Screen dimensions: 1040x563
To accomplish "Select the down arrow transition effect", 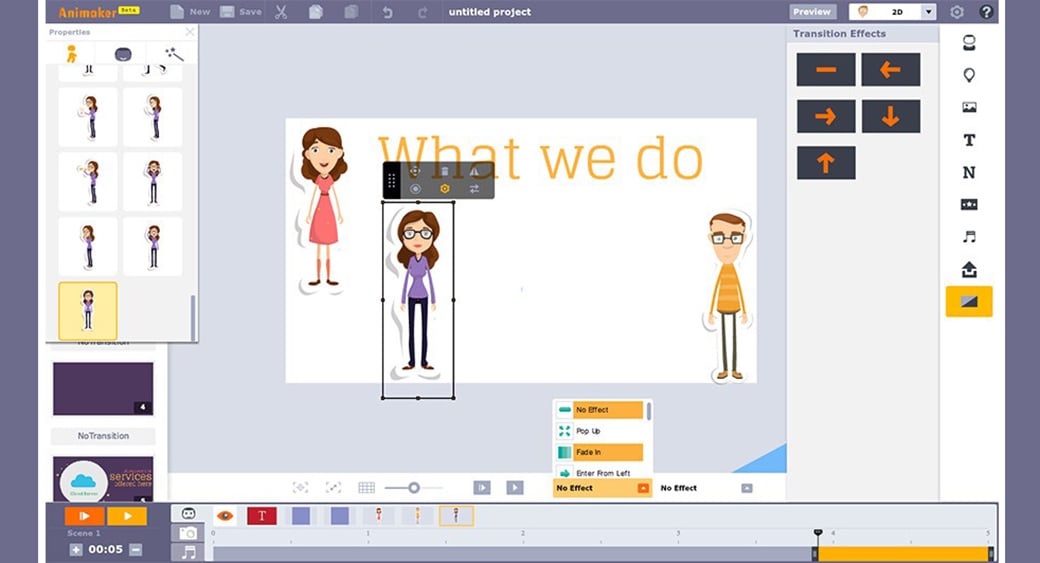I will coord(890,116).
